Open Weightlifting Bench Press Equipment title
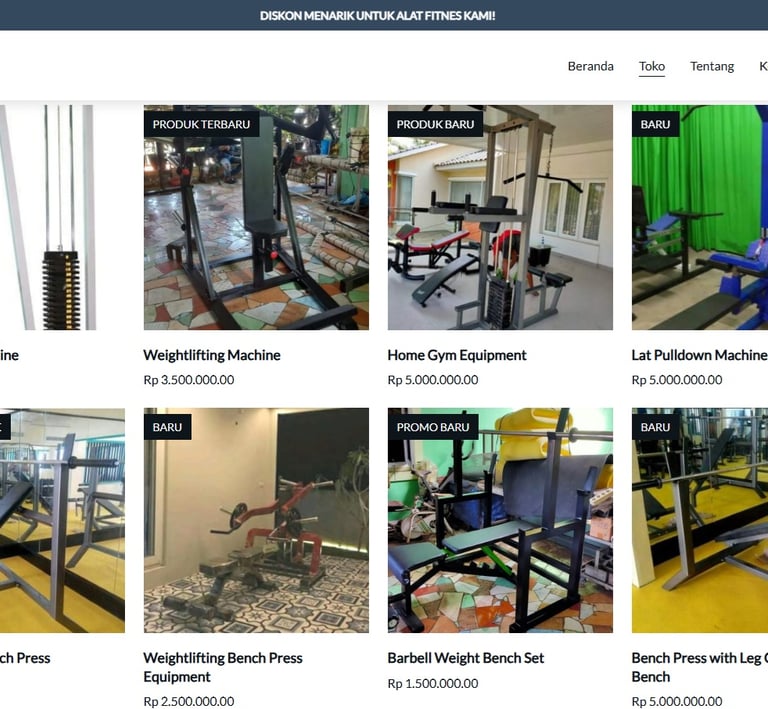 pyautogui.click(x=223, y=667)
